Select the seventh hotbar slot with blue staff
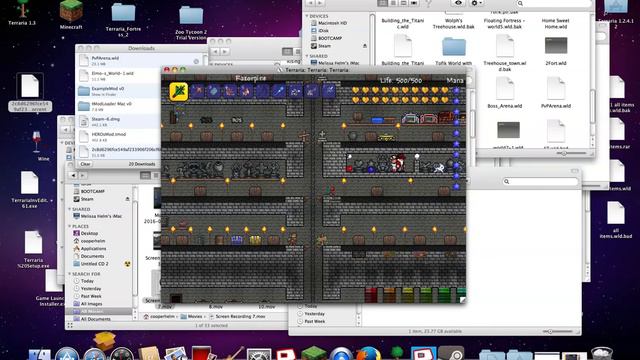 (279, 91)
